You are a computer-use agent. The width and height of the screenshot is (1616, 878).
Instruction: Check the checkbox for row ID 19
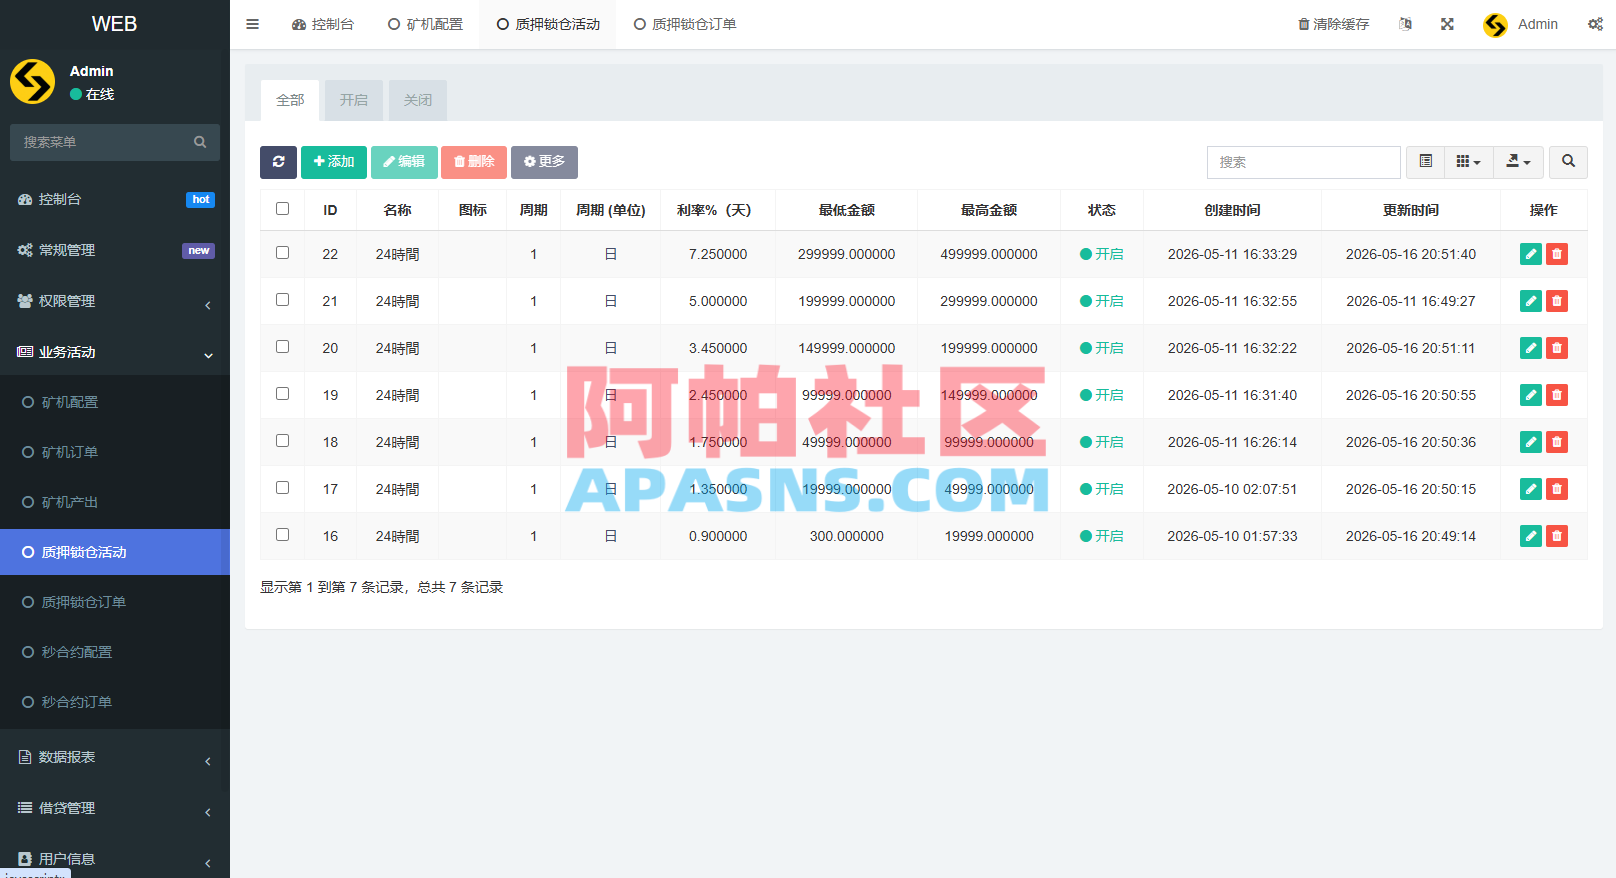[283, 394]
